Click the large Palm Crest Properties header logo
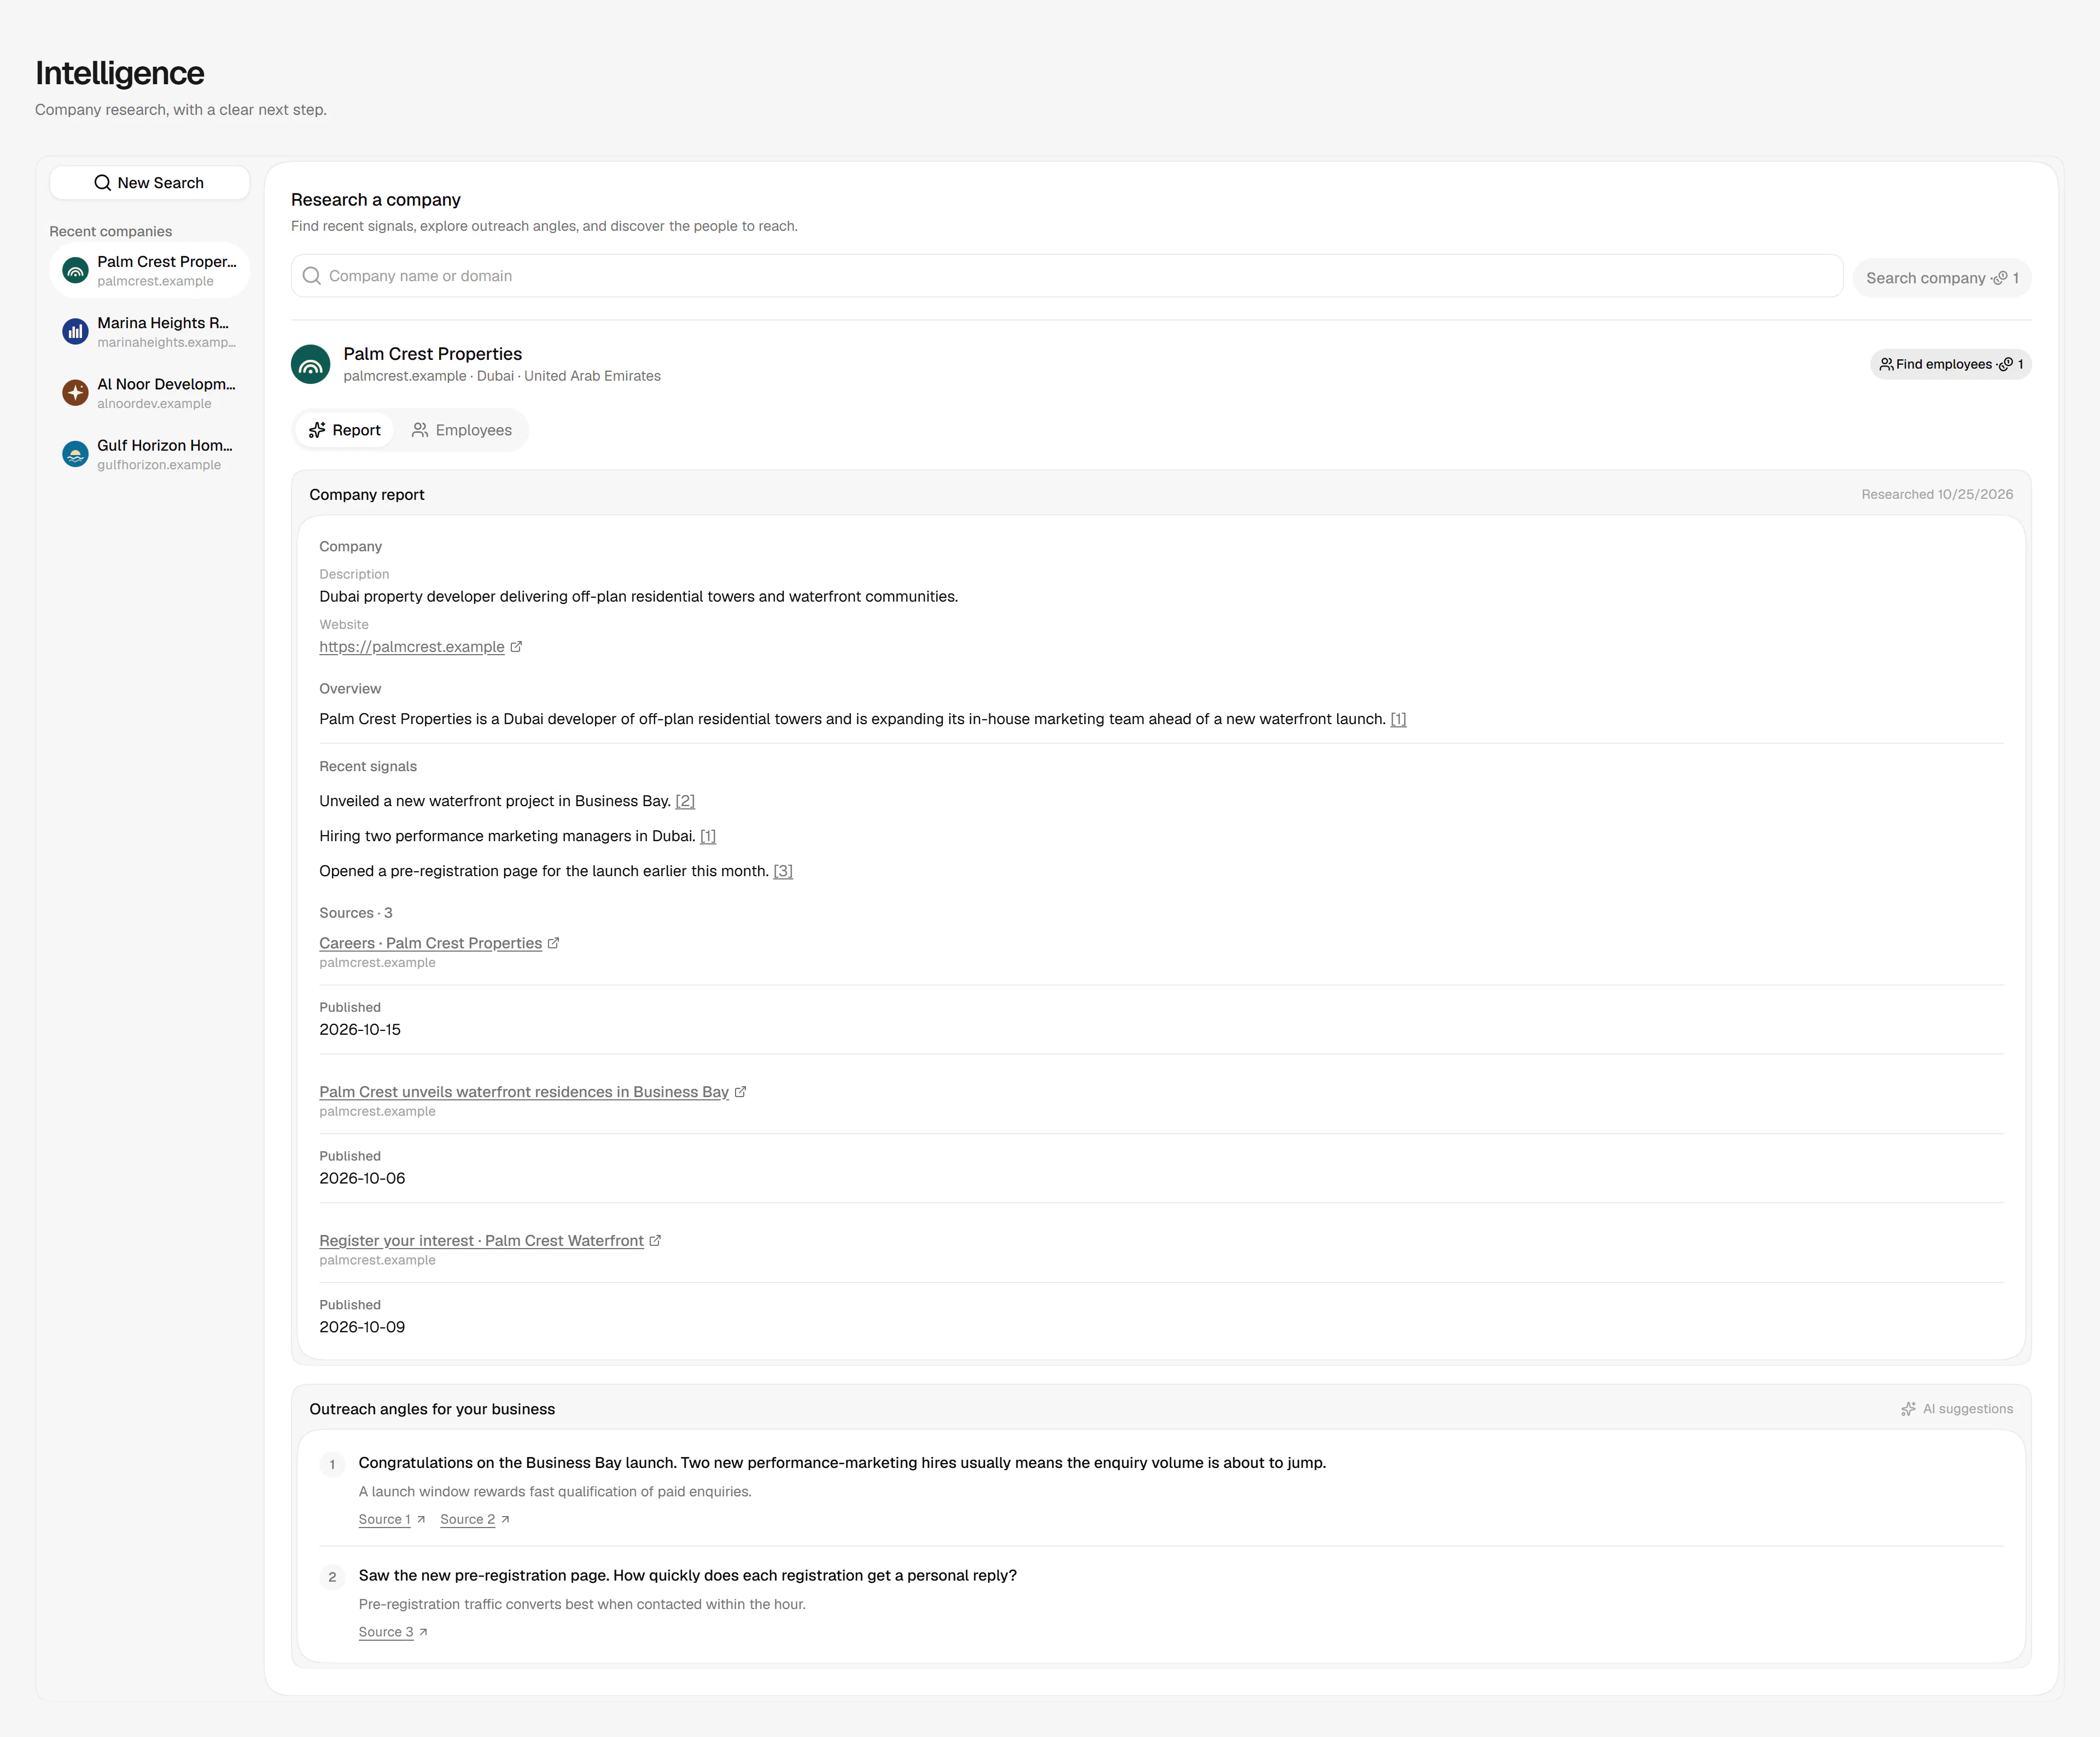The image size is (2100, 1737). [x=311, y=365]
